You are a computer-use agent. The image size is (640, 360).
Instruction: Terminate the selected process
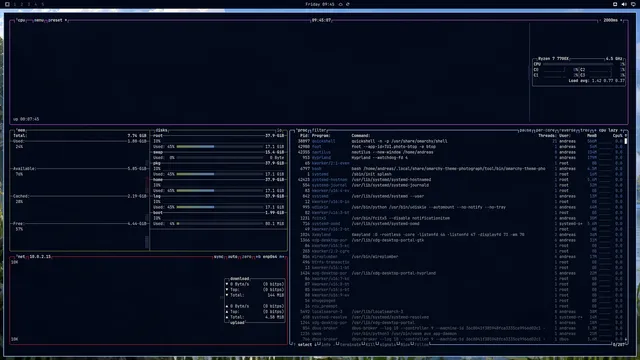(x=349, y=344)
